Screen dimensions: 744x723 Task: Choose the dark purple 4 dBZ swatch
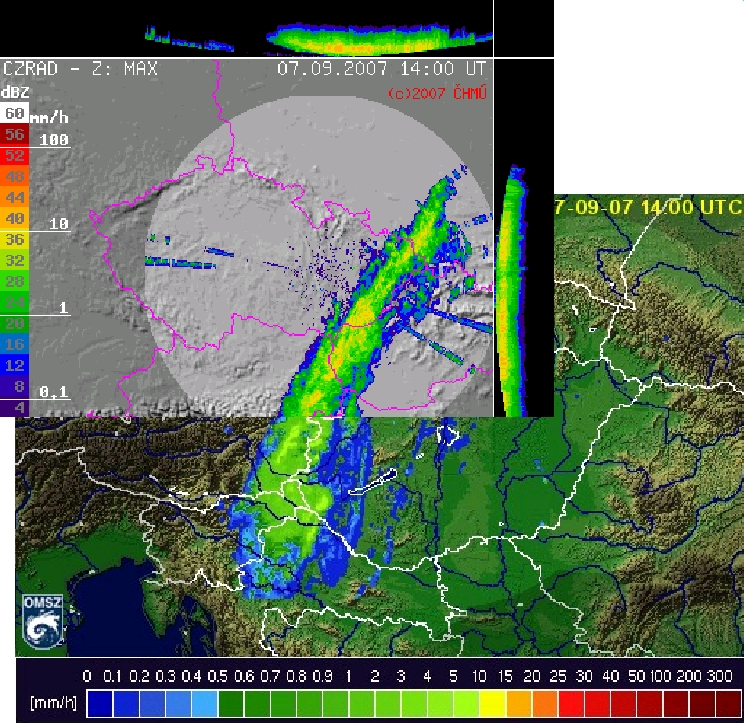14,406
